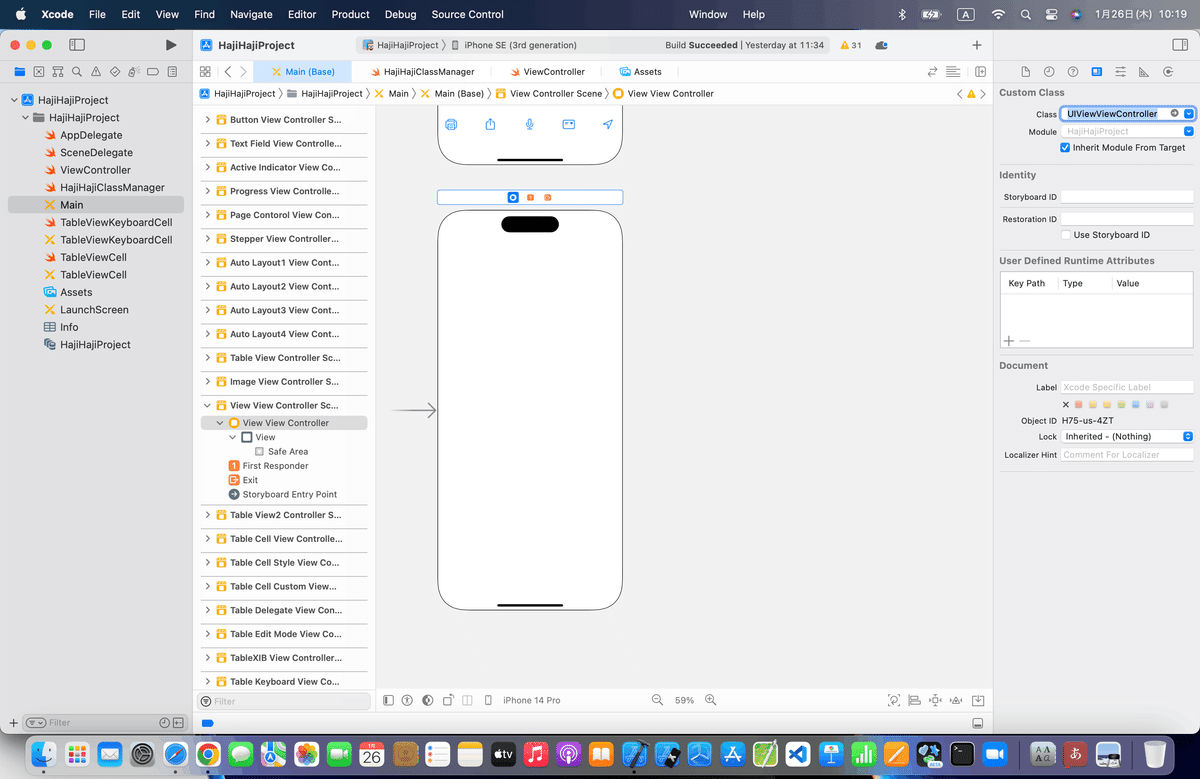Open Resolve Auto Layout Issues menu

[x=956, y=700]
